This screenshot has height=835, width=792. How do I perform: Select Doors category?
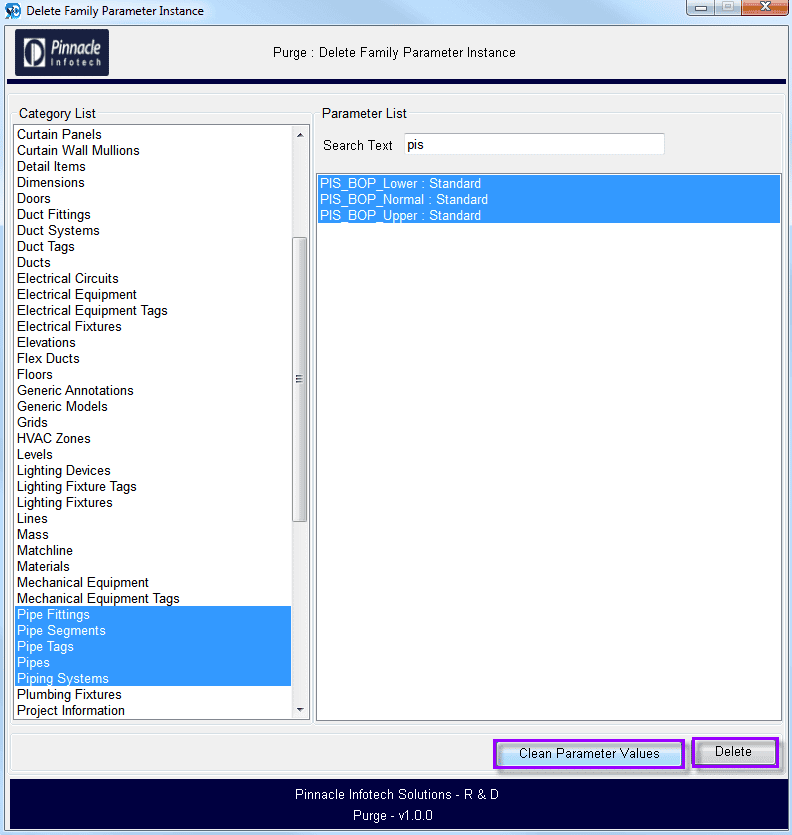click(153, 198)
